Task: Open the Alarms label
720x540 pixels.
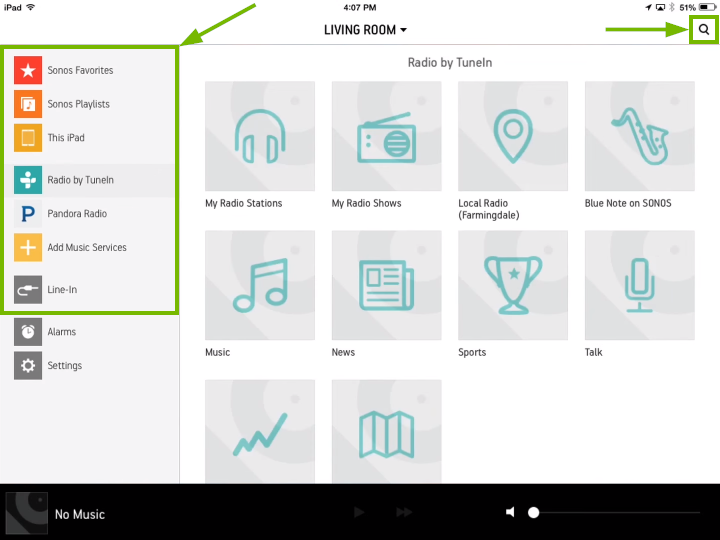Action: 62,332
